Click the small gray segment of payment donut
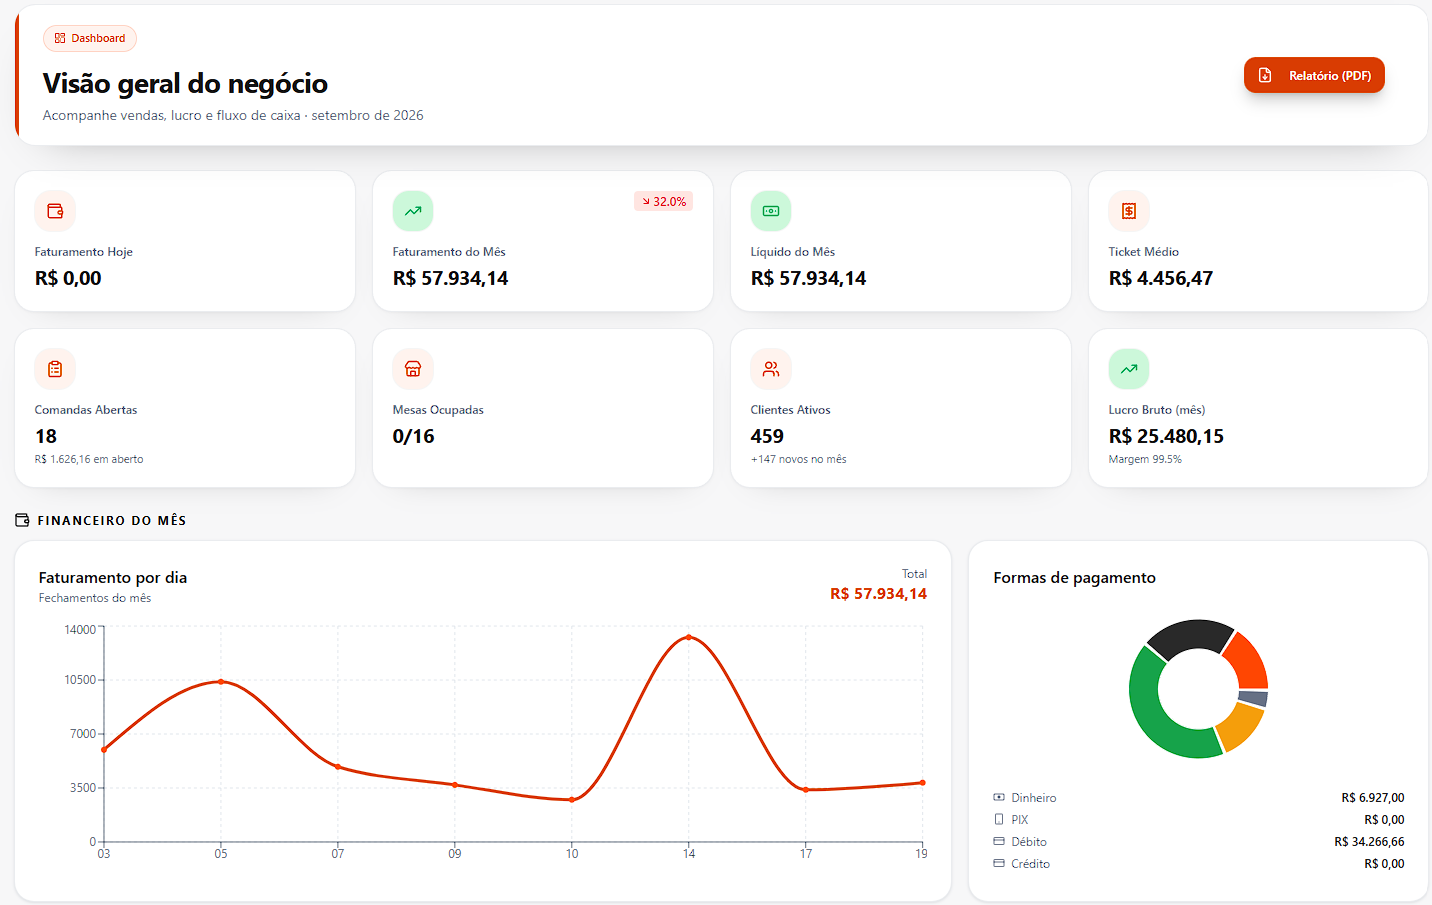 [1253, 698]
